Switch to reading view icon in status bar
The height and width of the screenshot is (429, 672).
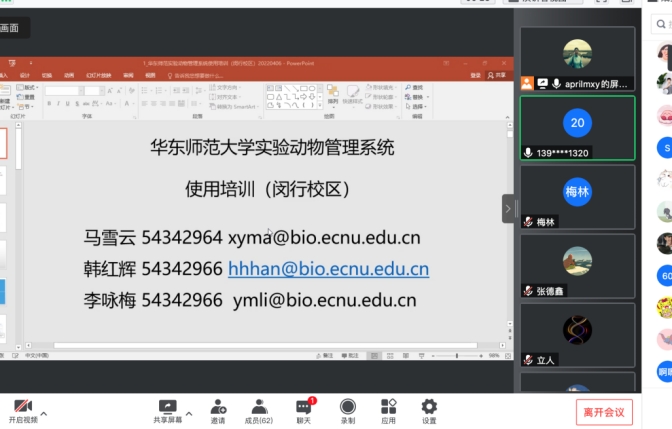point(406,356)
